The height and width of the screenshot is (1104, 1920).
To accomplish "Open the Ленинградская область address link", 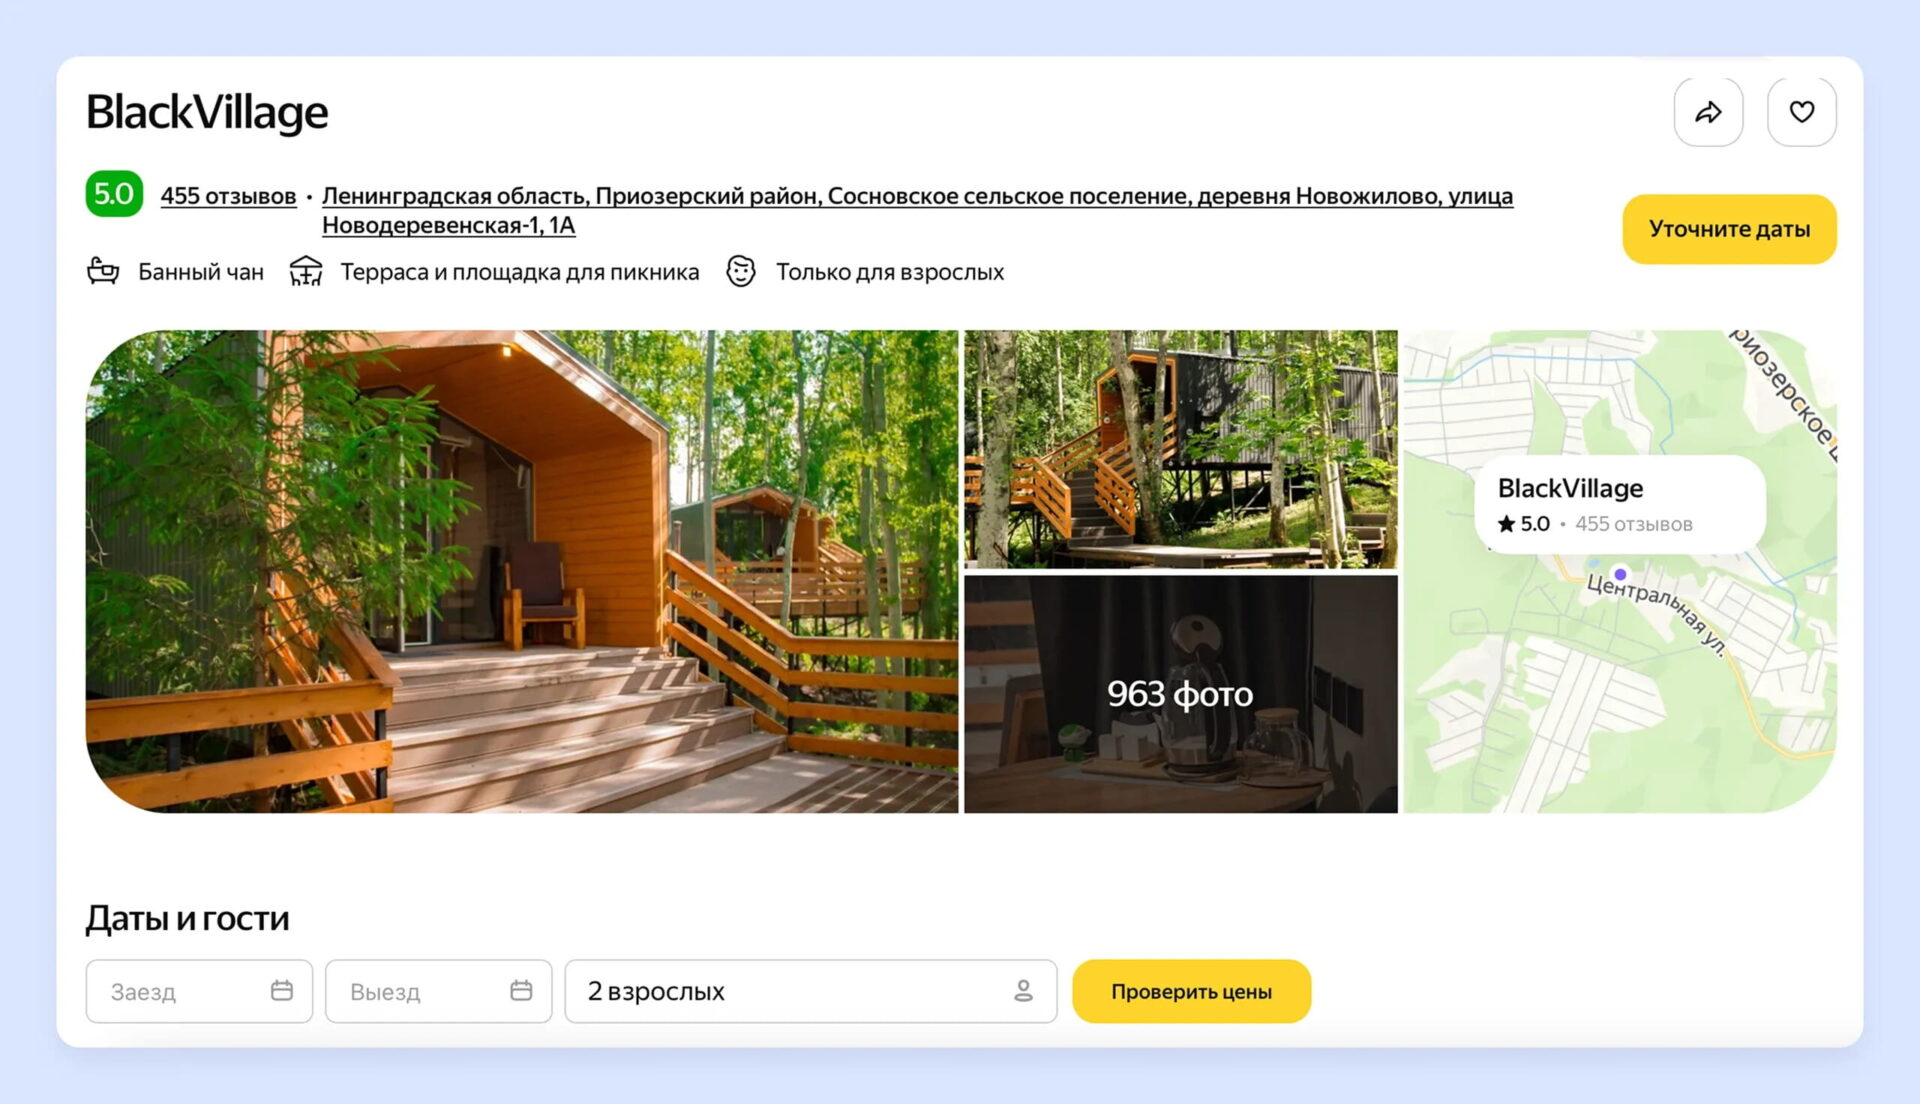I will pos(916,196).
